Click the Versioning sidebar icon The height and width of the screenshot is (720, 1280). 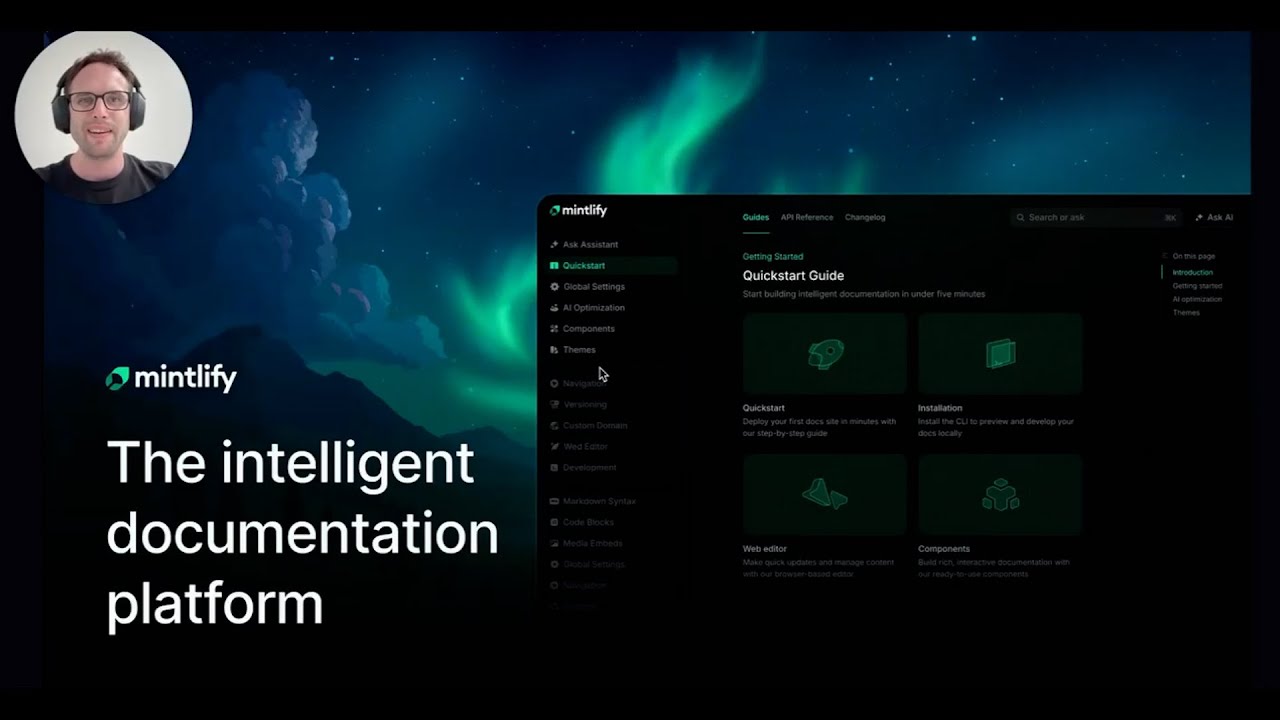coord(554,405)
